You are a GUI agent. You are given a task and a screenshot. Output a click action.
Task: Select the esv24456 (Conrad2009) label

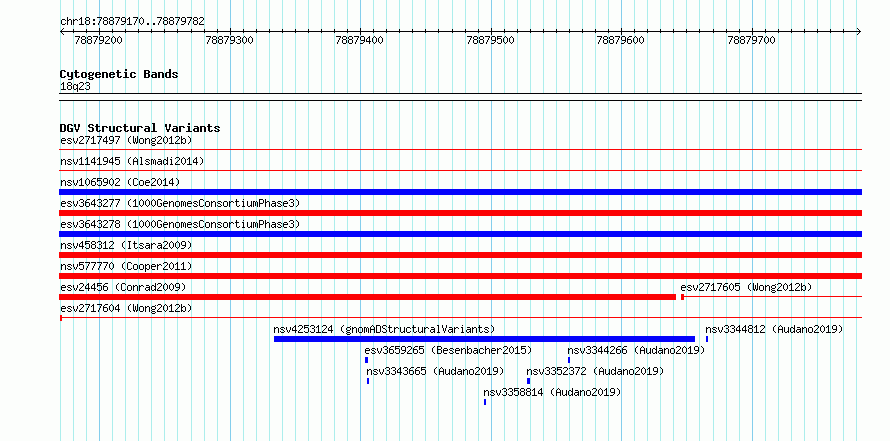(x=123, y=287)
